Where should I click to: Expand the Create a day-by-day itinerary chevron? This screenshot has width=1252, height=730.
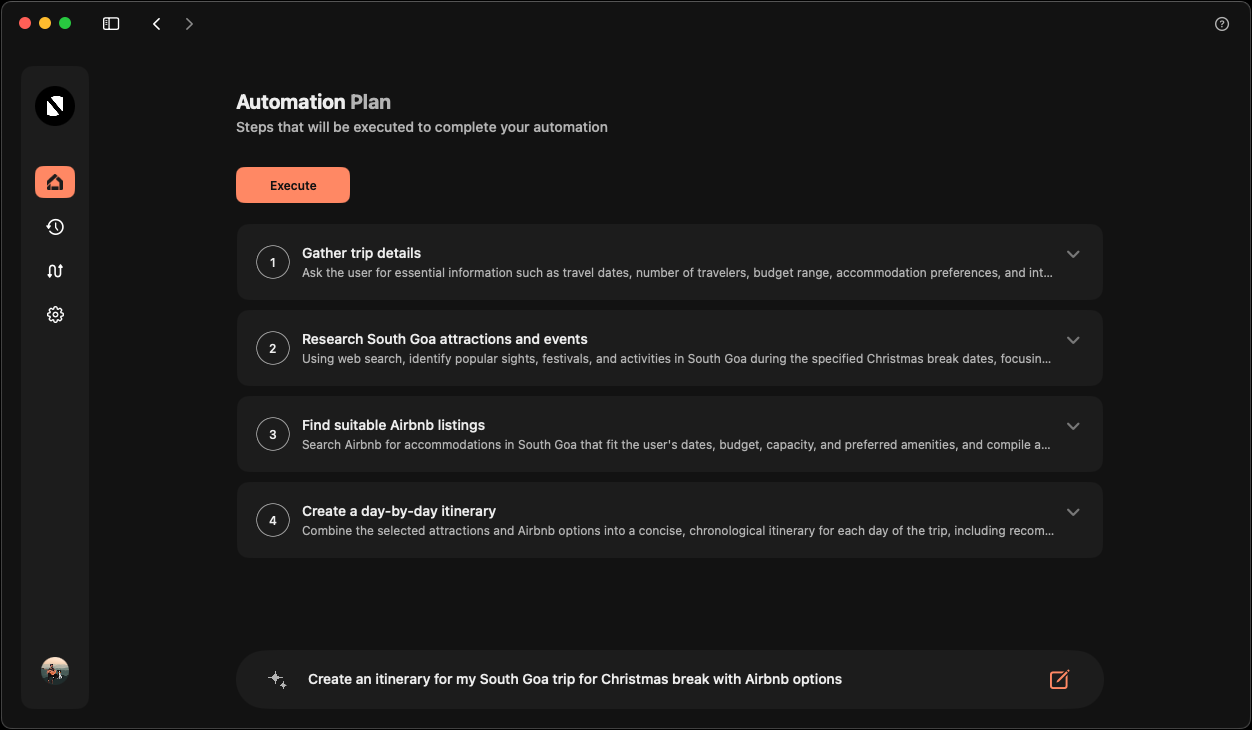click(1073, 512)
